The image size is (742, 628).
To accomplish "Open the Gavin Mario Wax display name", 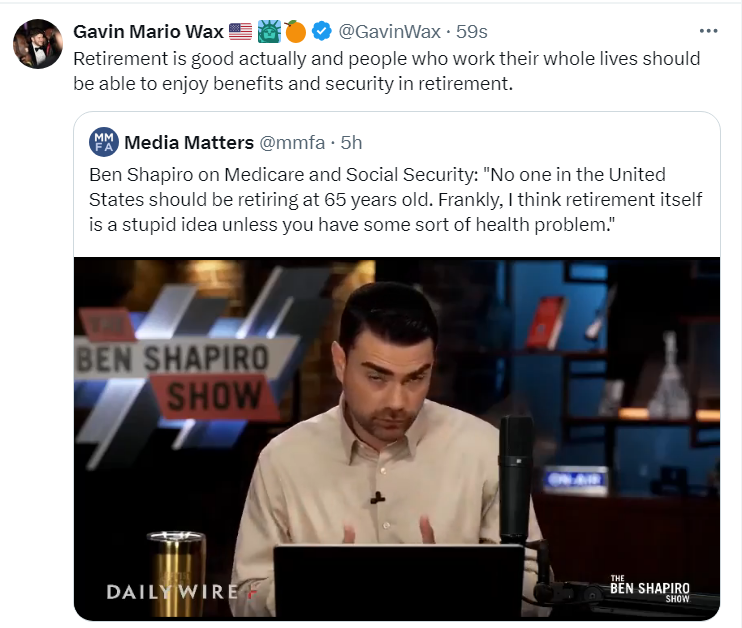I will 148,31.
